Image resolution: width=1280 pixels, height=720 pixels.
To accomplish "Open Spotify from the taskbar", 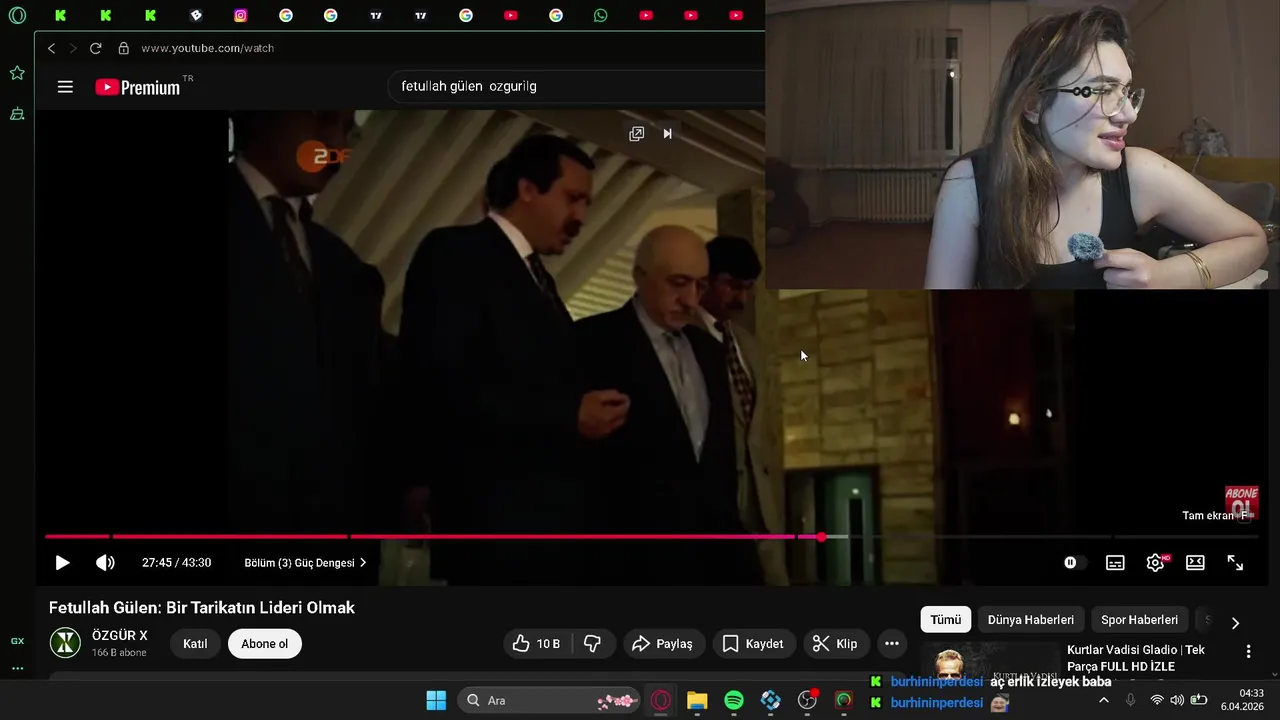I will (x=734, y=700).
